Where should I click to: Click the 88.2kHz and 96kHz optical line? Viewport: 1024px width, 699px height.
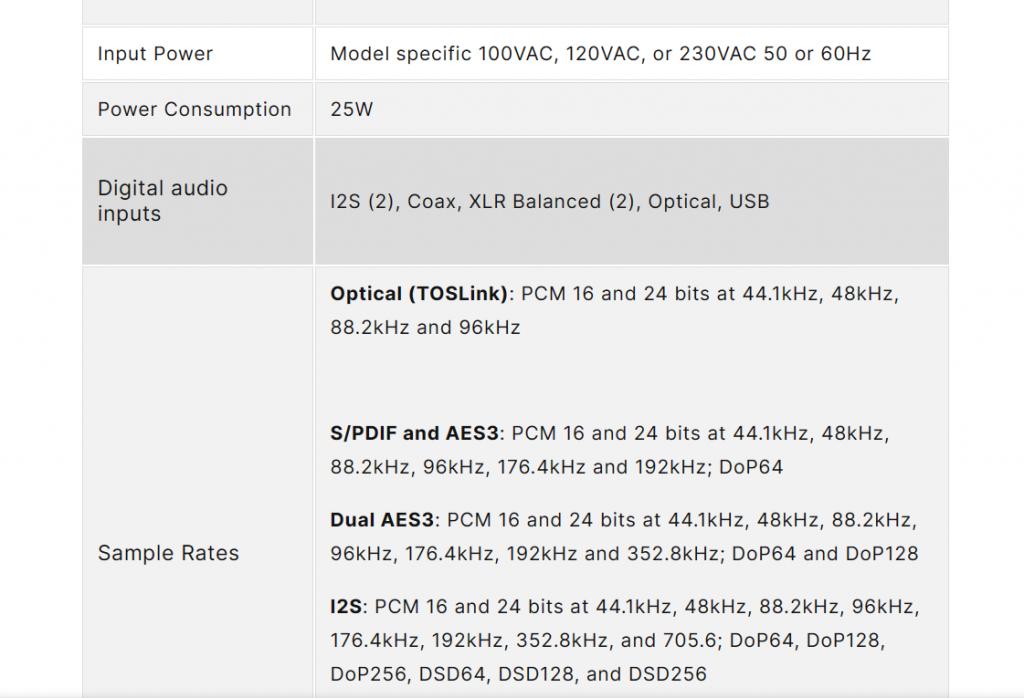tap(425, 327)
